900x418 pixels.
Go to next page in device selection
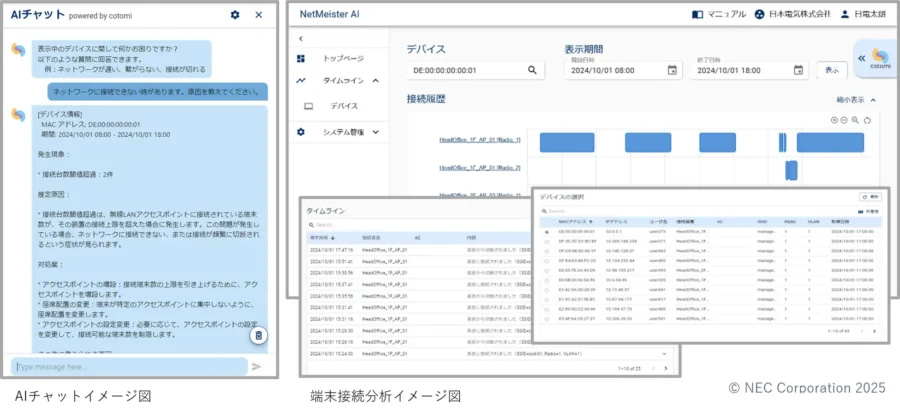[874, 331]
